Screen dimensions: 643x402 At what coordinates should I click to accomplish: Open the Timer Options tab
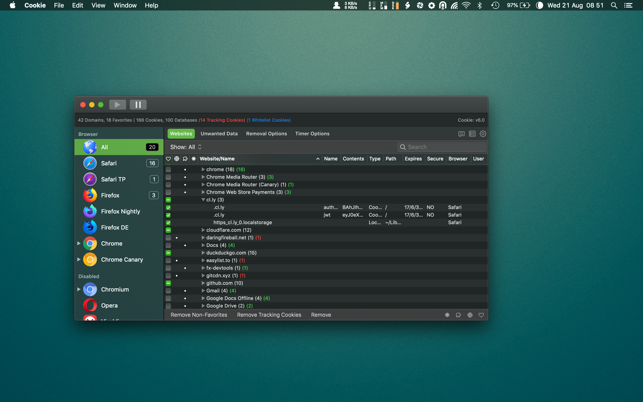point(312,134)
